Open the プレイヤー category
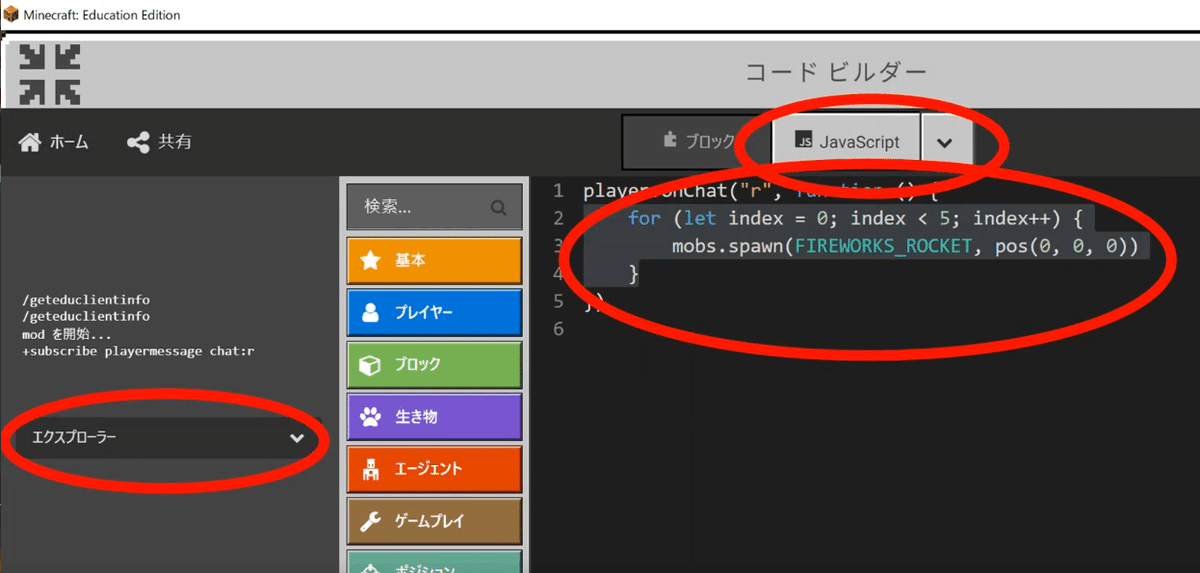 pyautogui.click(x=434, y=312)
